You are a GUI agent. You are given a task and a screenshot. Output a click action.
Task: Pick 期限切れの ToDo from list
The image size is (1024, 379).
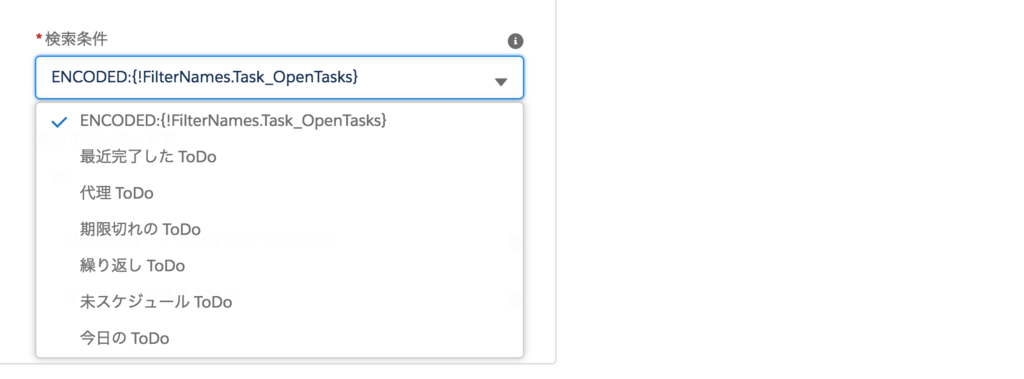click(x=280, y=229)
